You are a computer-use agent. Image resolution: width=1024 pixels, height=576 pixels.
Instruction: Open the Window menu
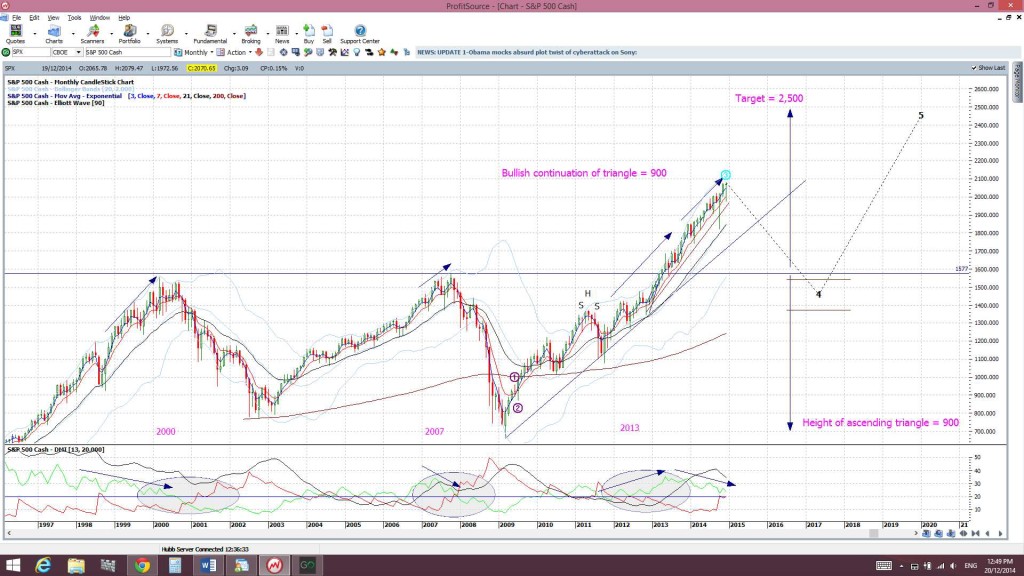point(99,18)
